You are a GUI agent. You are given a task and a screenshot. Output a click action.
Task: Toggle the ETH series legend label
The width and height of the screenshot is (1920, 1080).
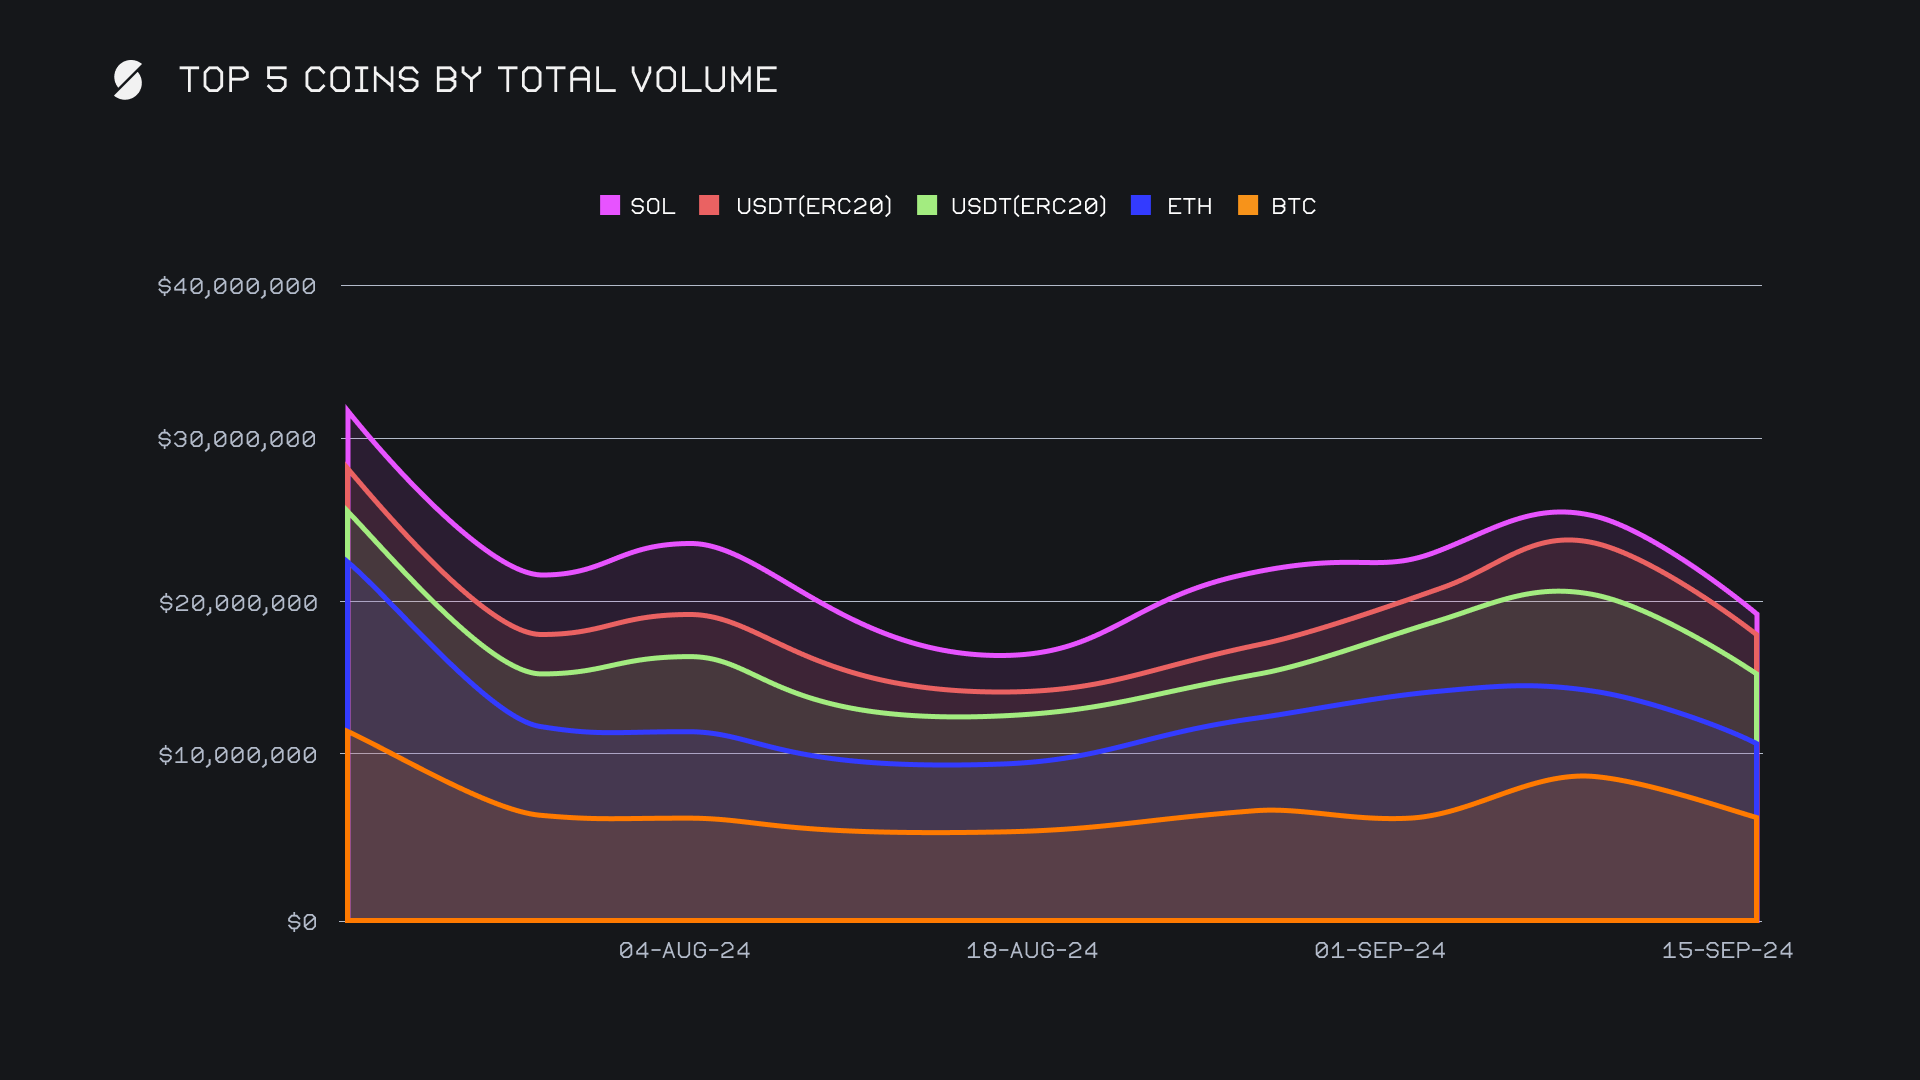tap(1189, 206)
